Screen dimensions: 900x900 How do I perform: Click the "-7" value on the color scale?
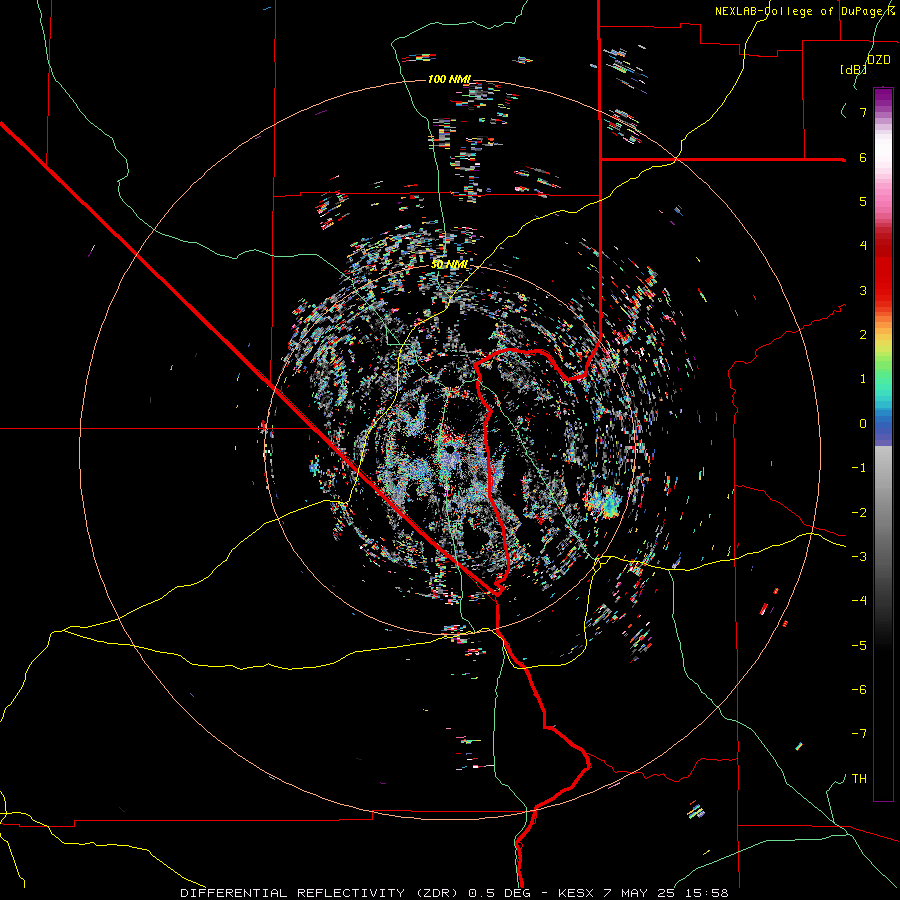click(x=859, y=734)
